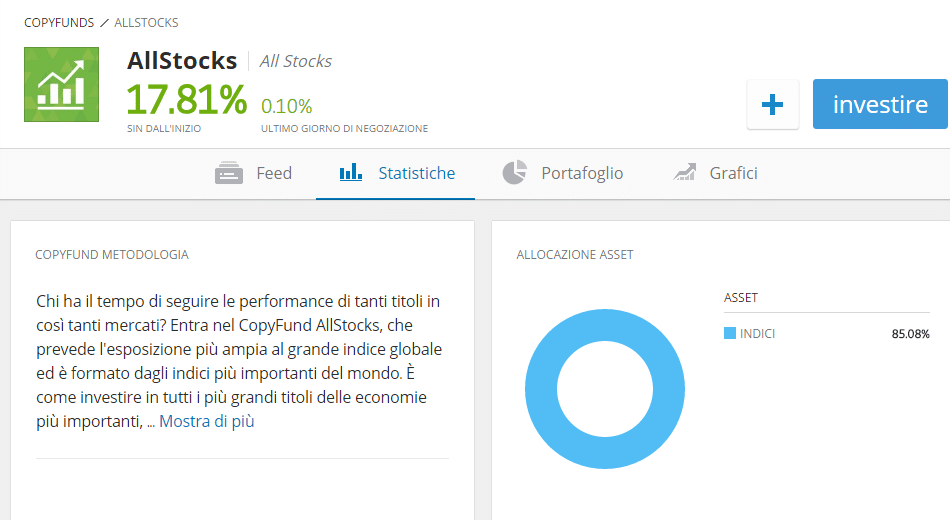950x520 pixels.
Task: Click the green AllStocks chart logo
Action: coord(61,84)
